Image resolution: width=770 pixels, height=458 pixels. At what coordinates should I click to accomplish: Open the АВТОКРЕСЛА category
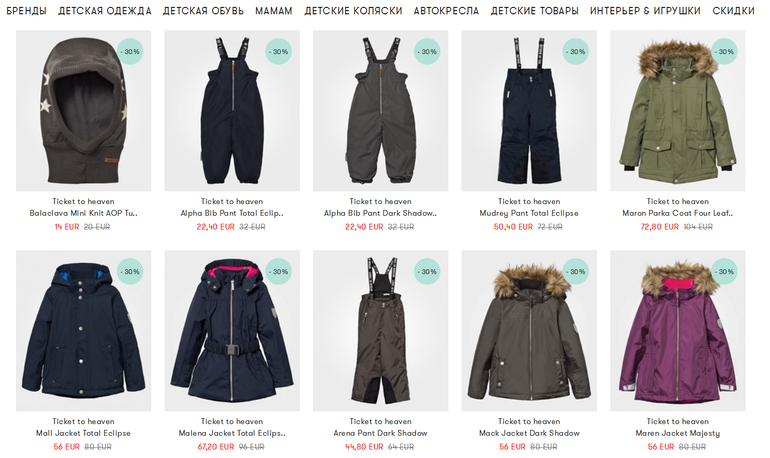coord(446,11)
